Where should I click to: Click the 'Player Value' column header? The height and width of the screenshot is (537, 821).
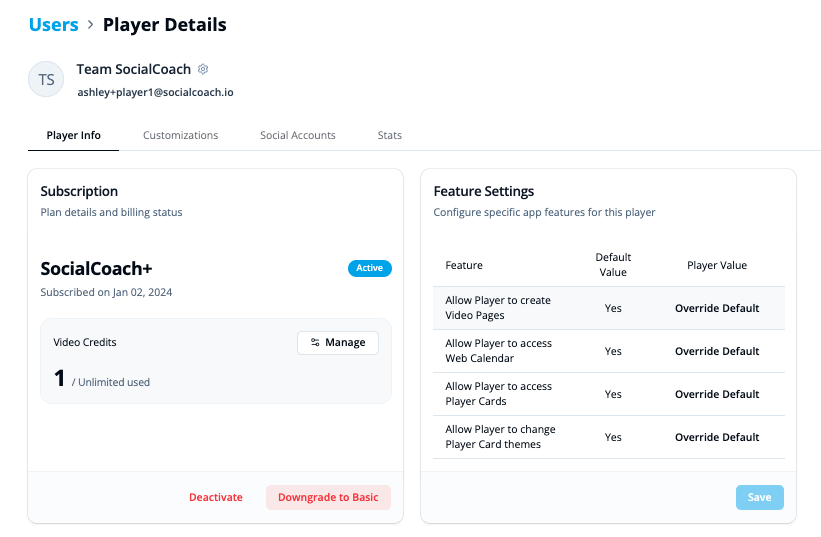click(717, 265)
